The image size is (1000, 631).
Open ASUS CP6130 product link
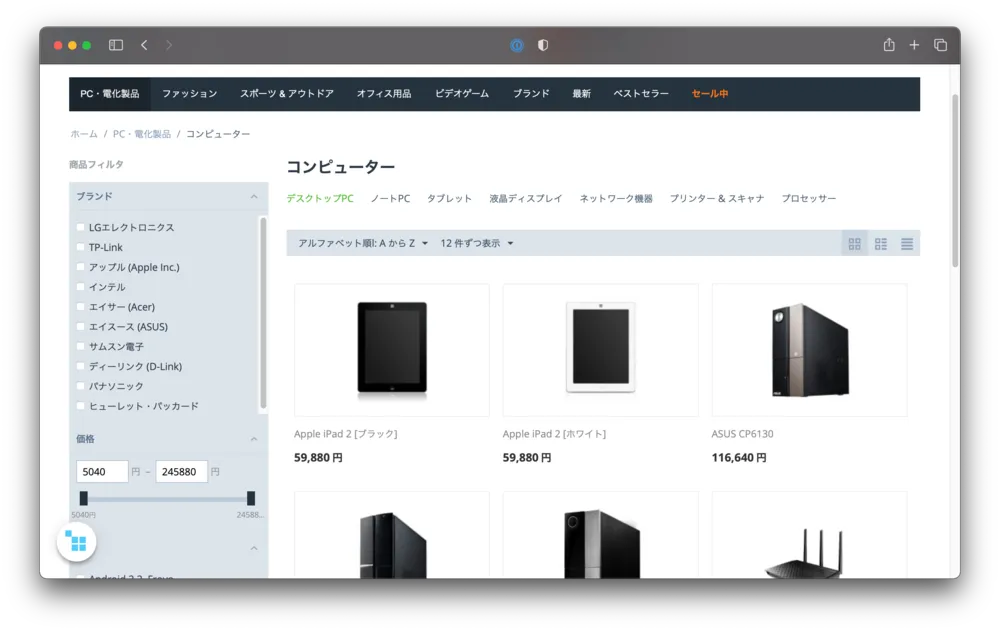coord(742,434)
